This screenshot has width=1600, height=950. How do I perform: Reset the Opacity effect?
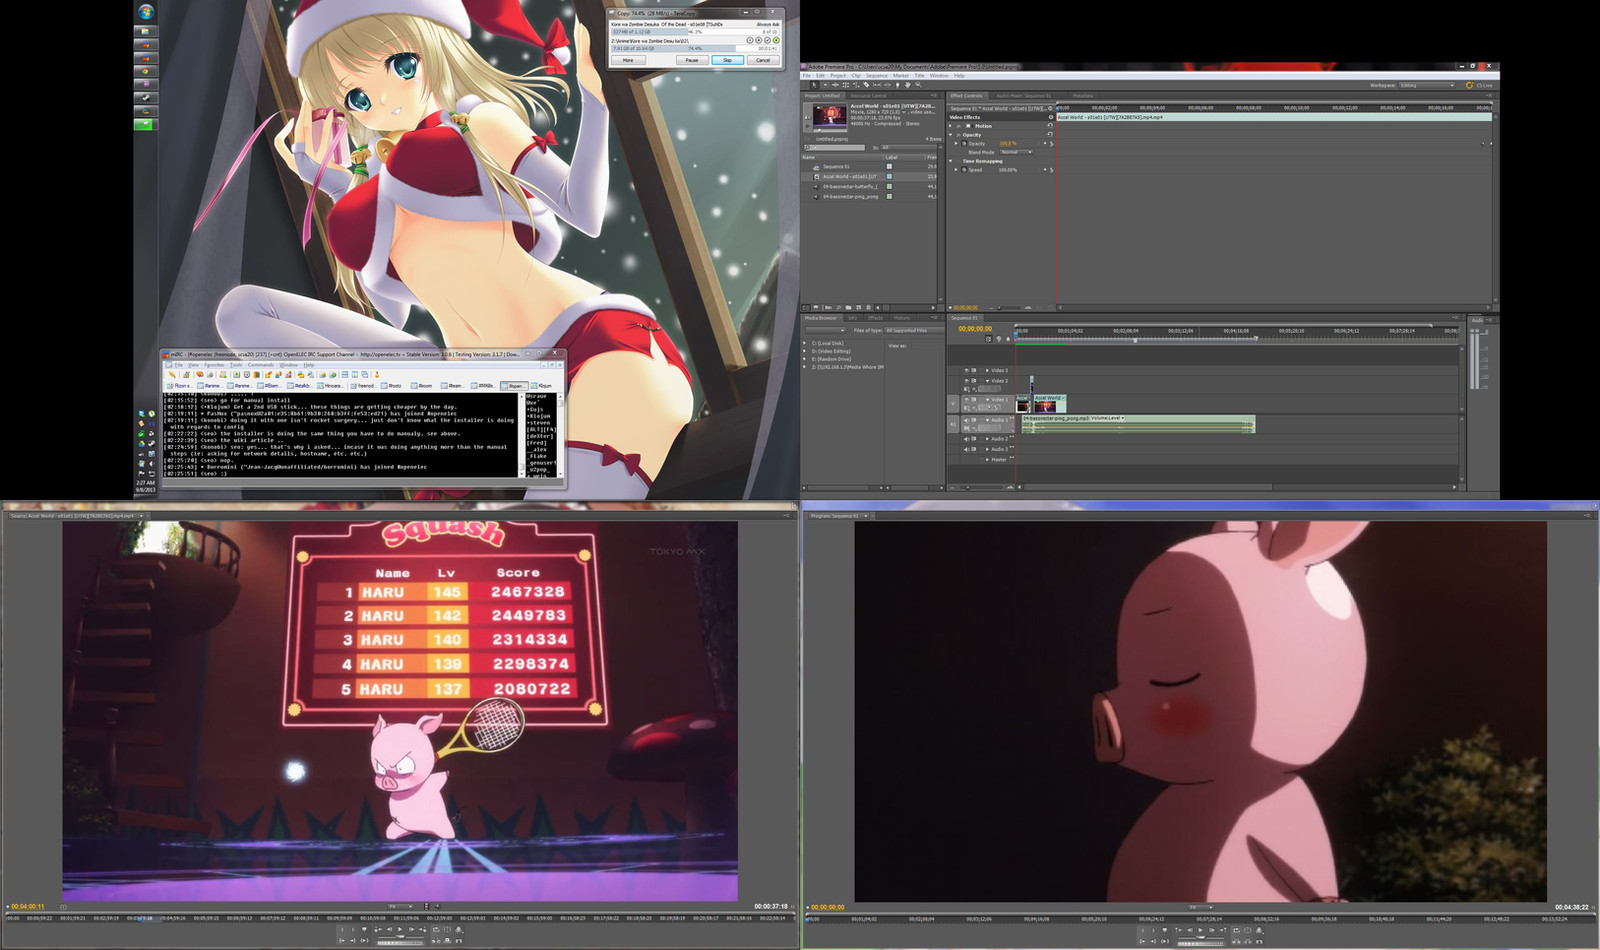coord(1050,134)
